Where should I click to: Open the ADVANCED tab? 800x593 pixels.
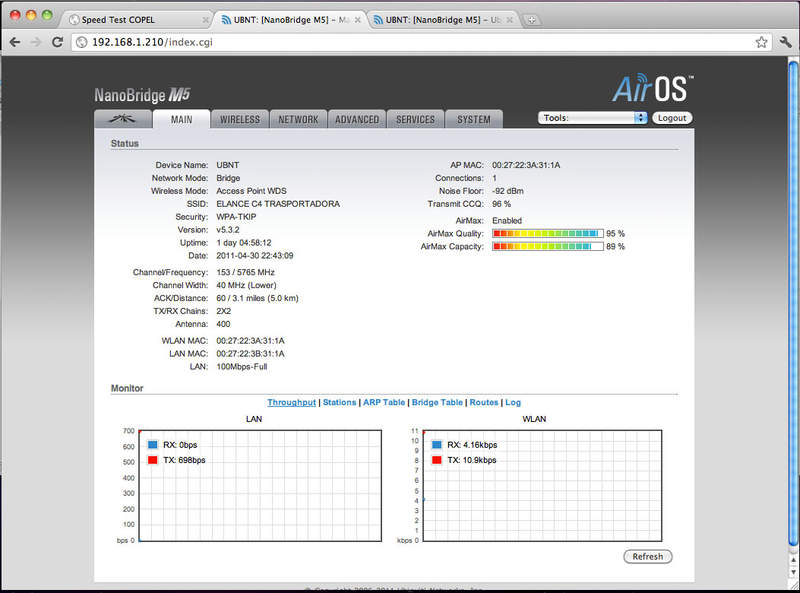coord(357,119)
